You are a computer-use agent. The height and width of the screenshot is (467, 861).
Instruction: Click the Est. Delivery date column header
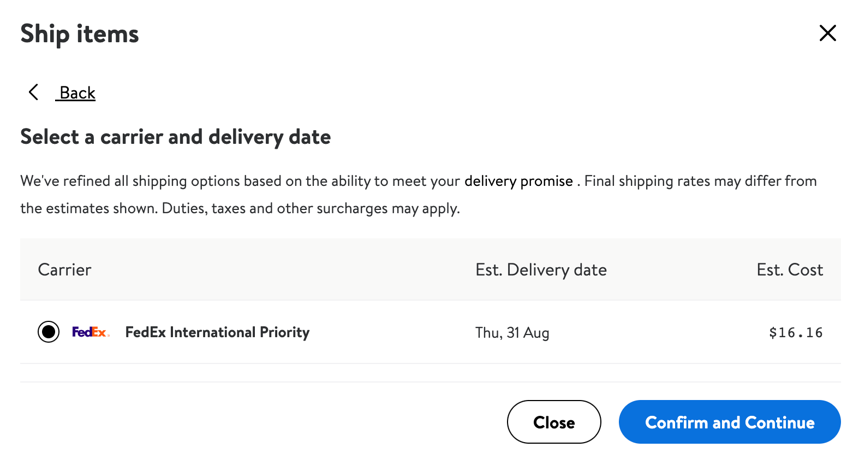541,270
